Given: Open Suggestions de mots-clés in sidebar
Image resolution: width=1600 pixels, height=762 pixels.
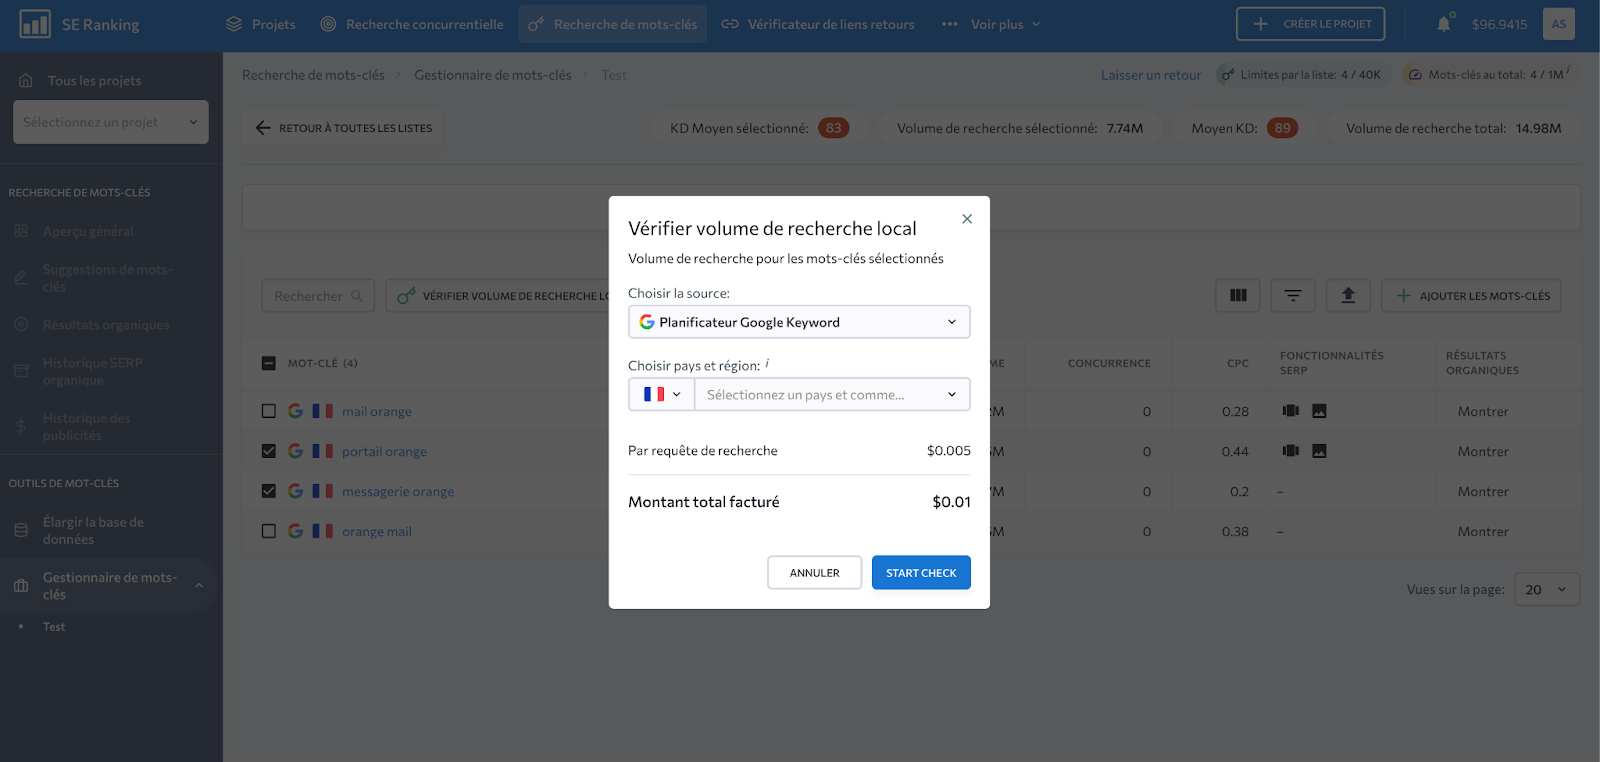Looking at the screenshot, I should click(107, 278).
